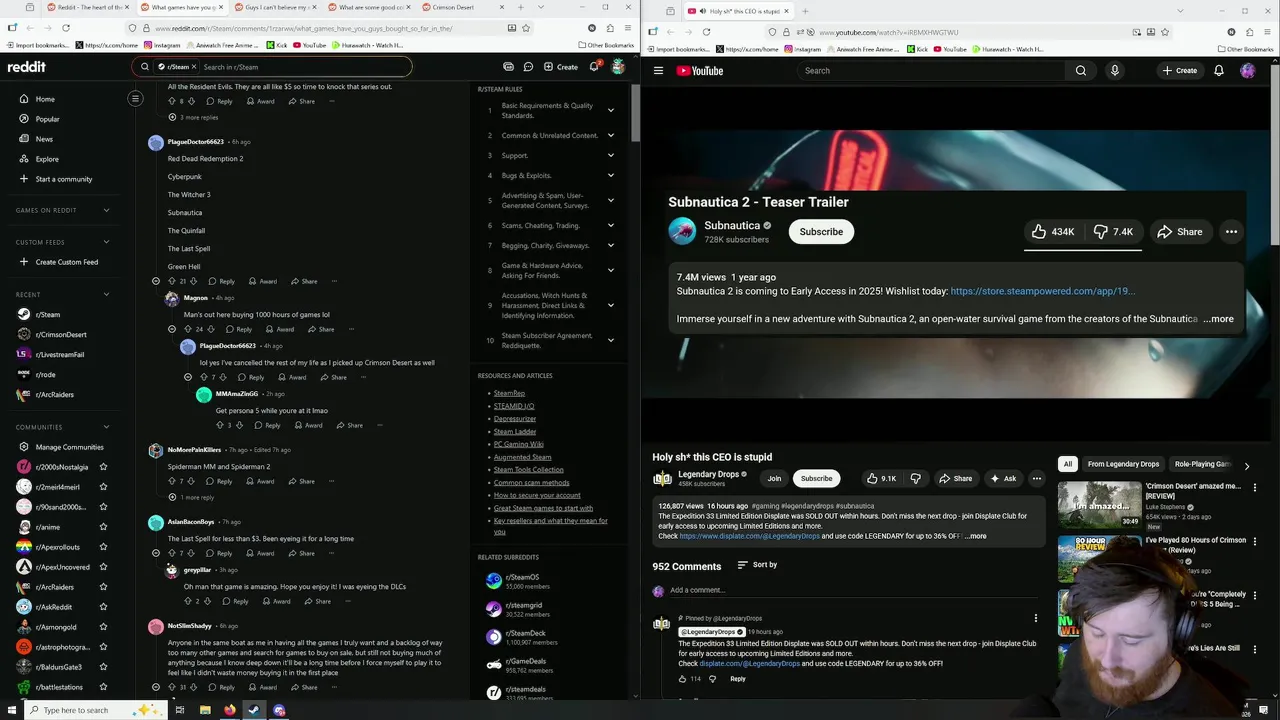
Task: Click 'Search in r/Steam' field
Action: [303, 67]
